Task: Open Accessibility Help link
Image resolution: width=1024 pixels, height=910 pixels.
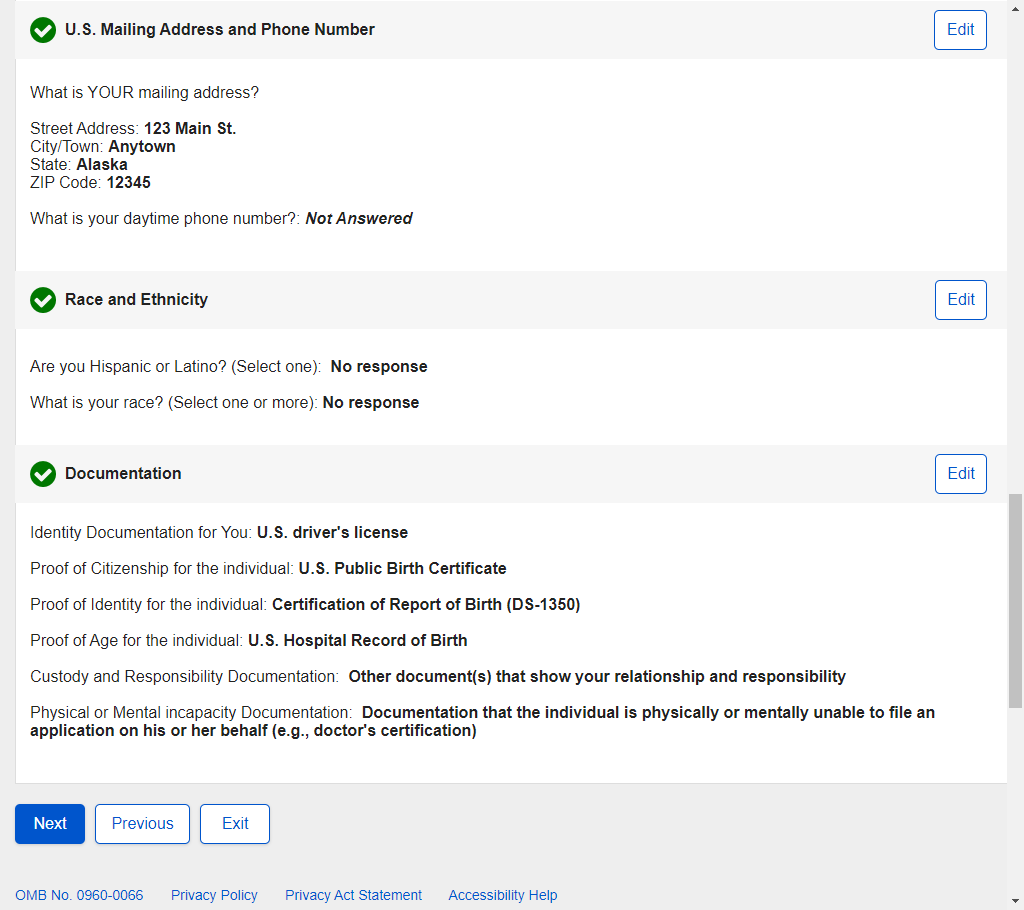Action: (x=503, y=895)
